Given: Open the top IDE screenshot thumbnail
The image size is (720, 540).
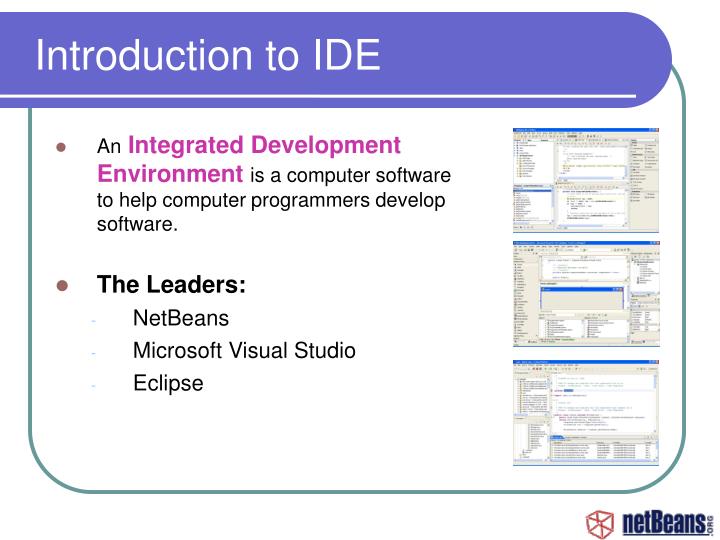Looking at the screenshot, I should click(586, 180).
